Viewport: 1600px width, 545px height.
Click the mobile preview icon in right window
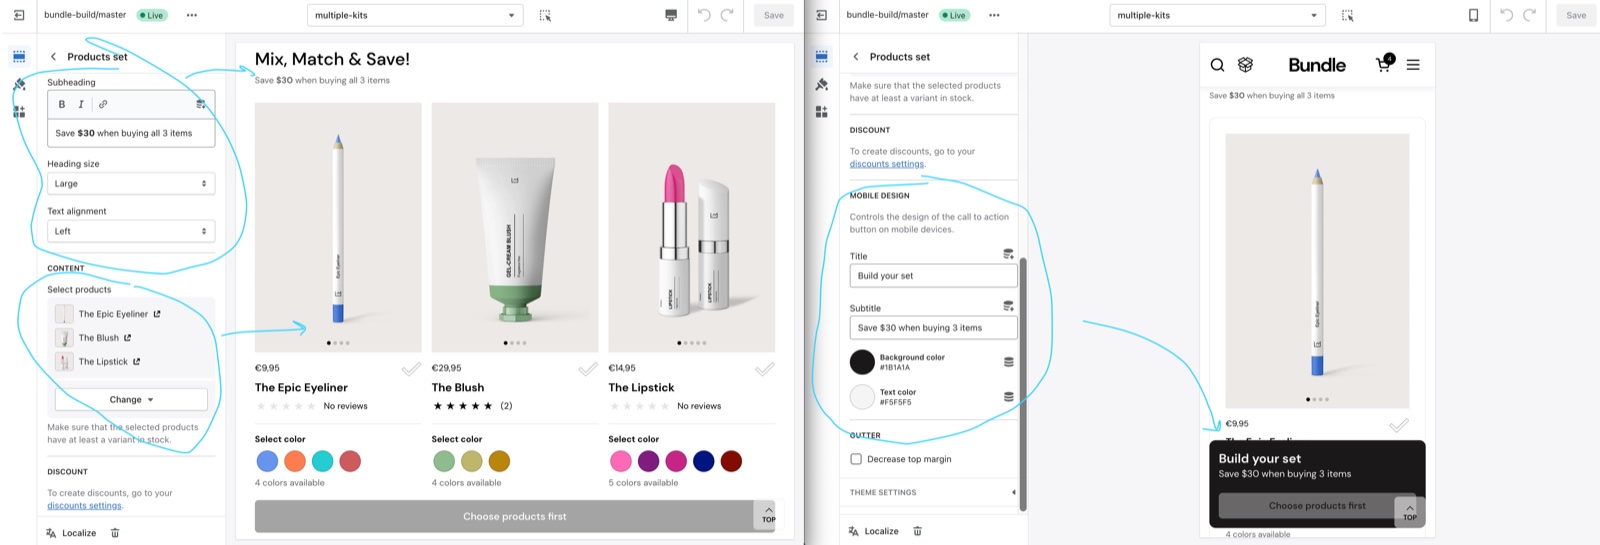1473,15
